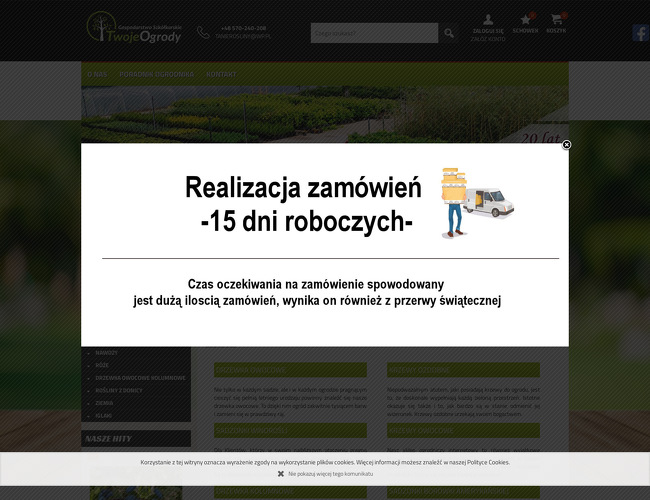Select Rośliny z donicy category
Image resolution: width=650 pixels, height=500 pixels.
point(119,390)
